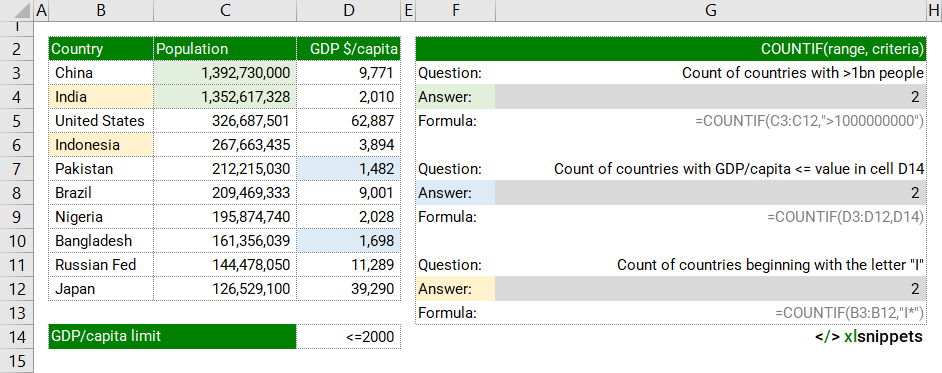Select the Japan cell
The width and height of the screenshot is (942, 373).
[x=101, y=290]
